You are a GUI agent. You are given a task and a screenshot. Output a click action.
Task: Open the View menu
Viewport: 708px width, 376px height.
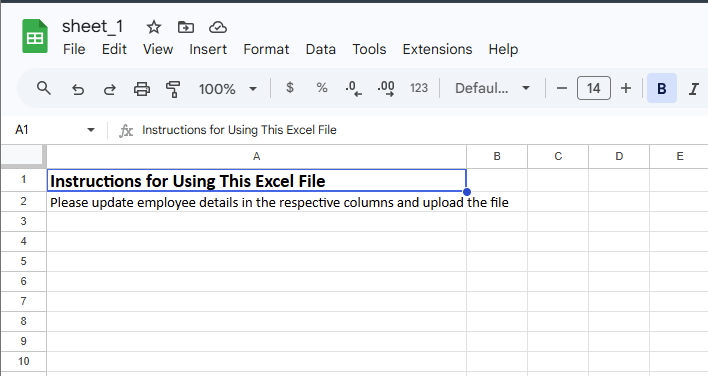point(158,49)
